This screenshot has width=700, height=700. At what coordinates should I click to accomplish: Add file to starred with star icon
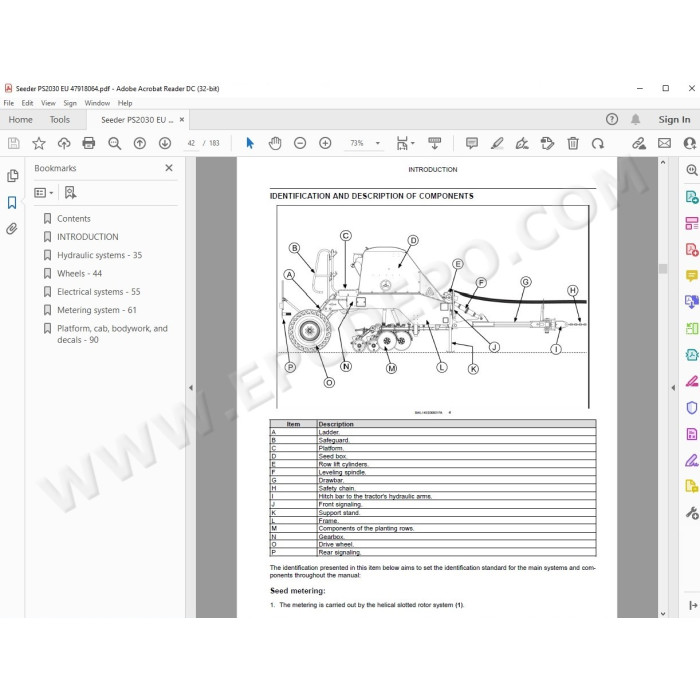(x=39, y=143)
